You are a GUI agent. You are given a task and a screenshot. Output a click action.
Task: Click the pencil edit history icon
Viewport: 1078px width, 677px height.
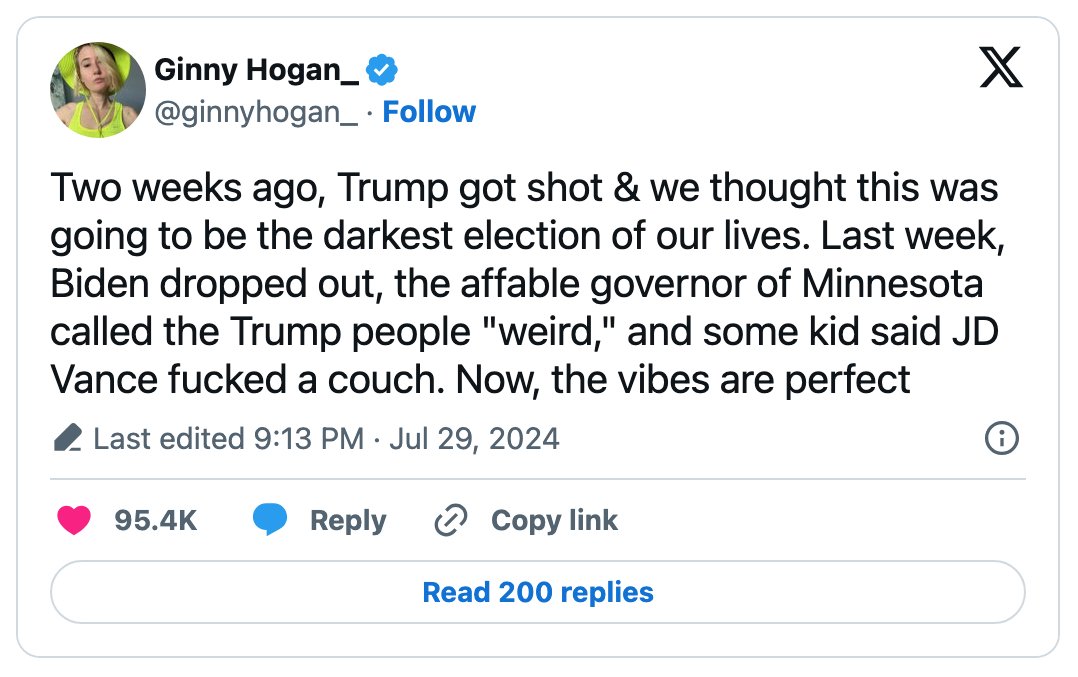pyautogui.click(x=67, y=439)
